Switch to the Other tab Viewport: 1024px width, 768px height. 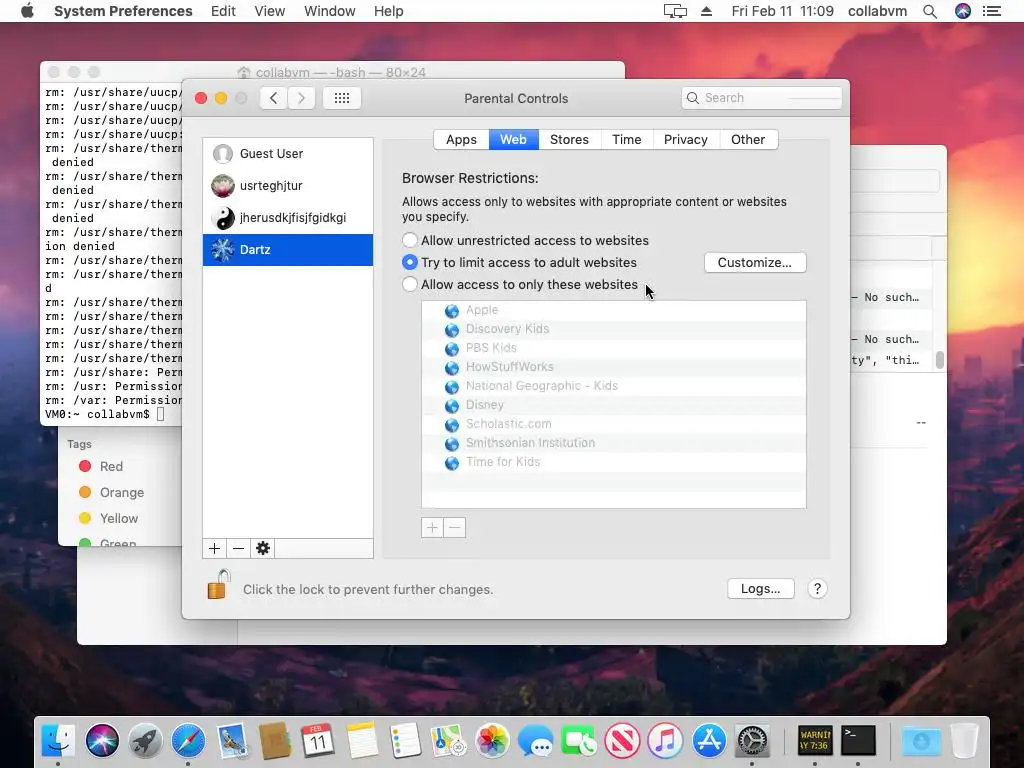point(748,140)
